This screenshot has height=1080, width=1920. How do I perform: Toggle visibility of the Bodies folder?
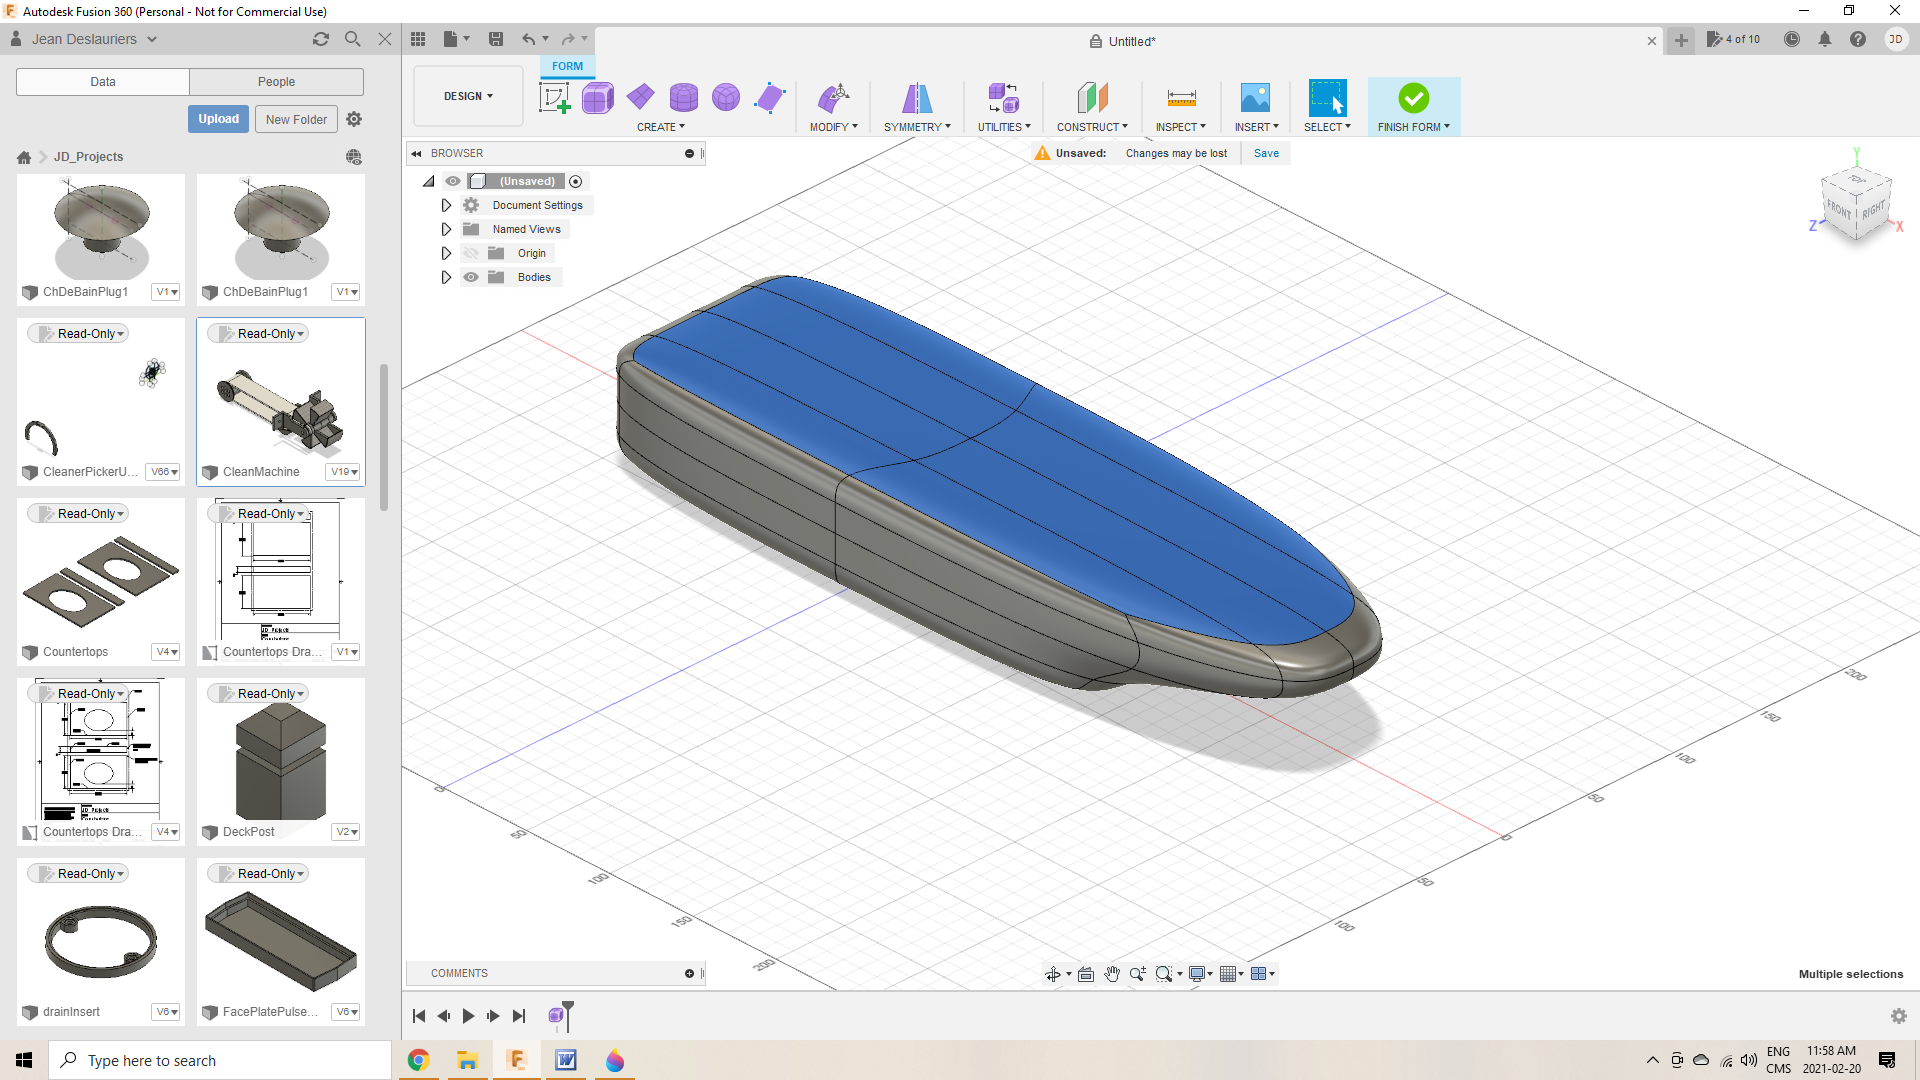[471, 277]
